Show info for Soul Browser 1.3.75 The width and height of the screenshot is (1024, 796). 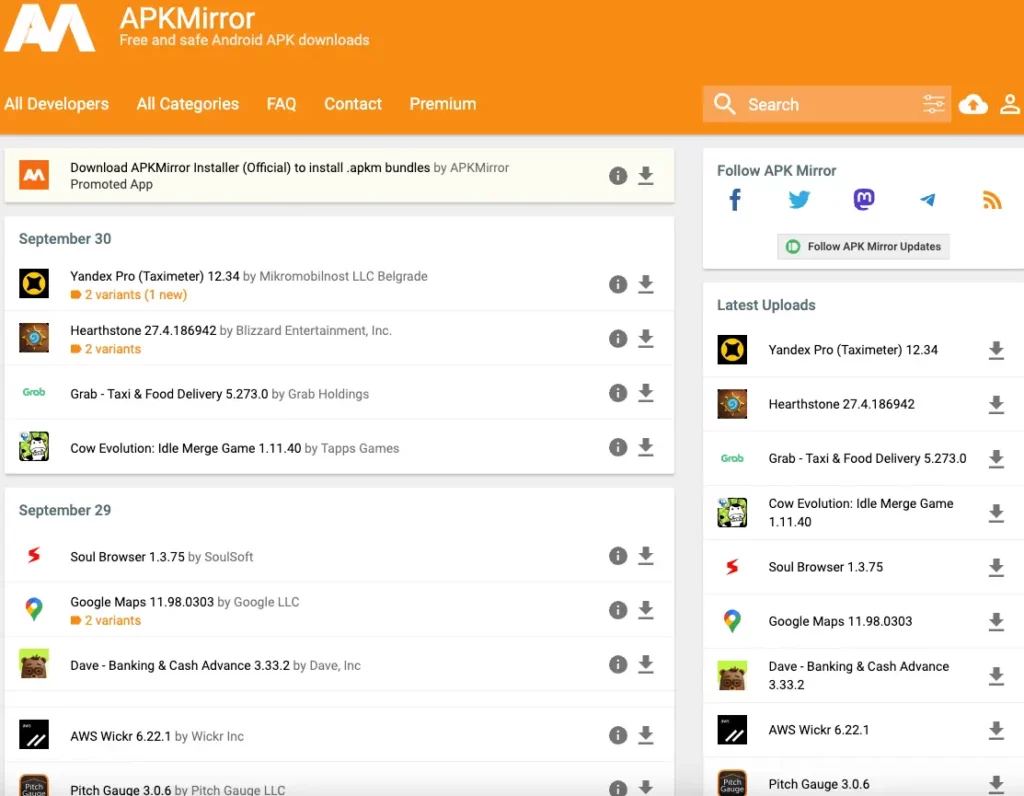pyautogui.click(x=618, y=556)
